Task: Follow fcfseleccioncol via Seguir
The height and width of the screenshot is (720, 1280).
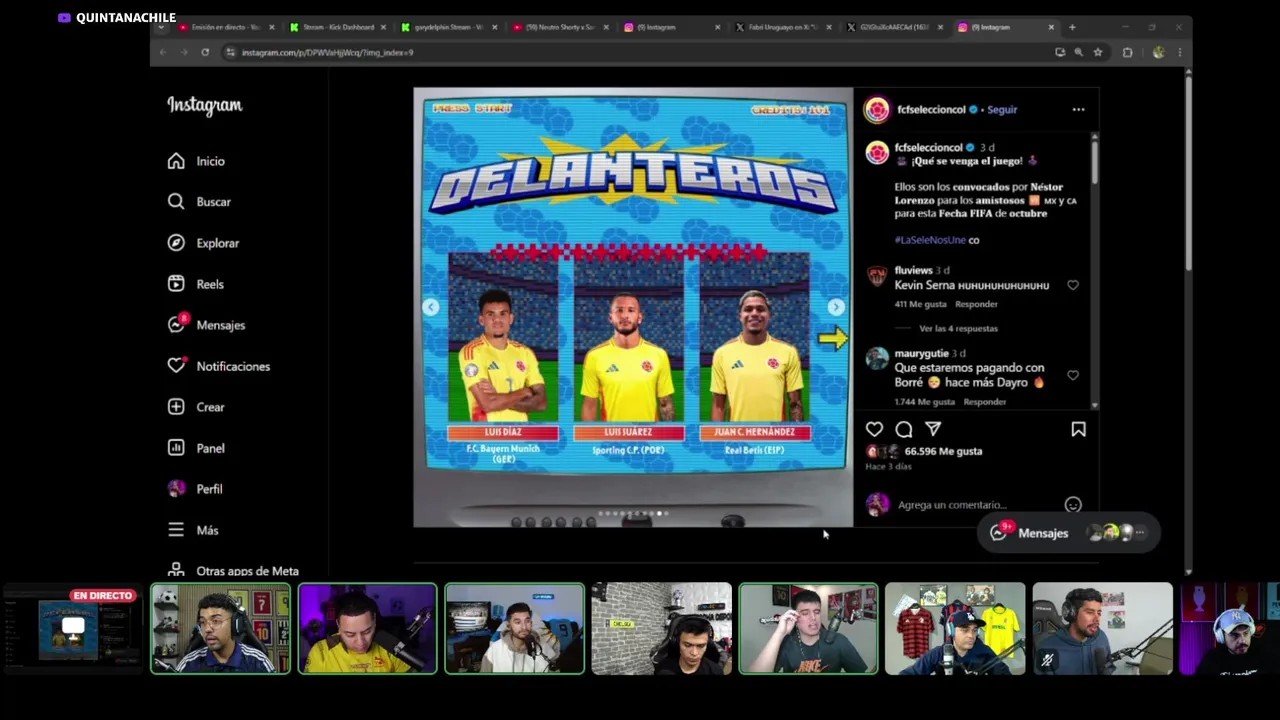Action: click(x=1002, y=110)
